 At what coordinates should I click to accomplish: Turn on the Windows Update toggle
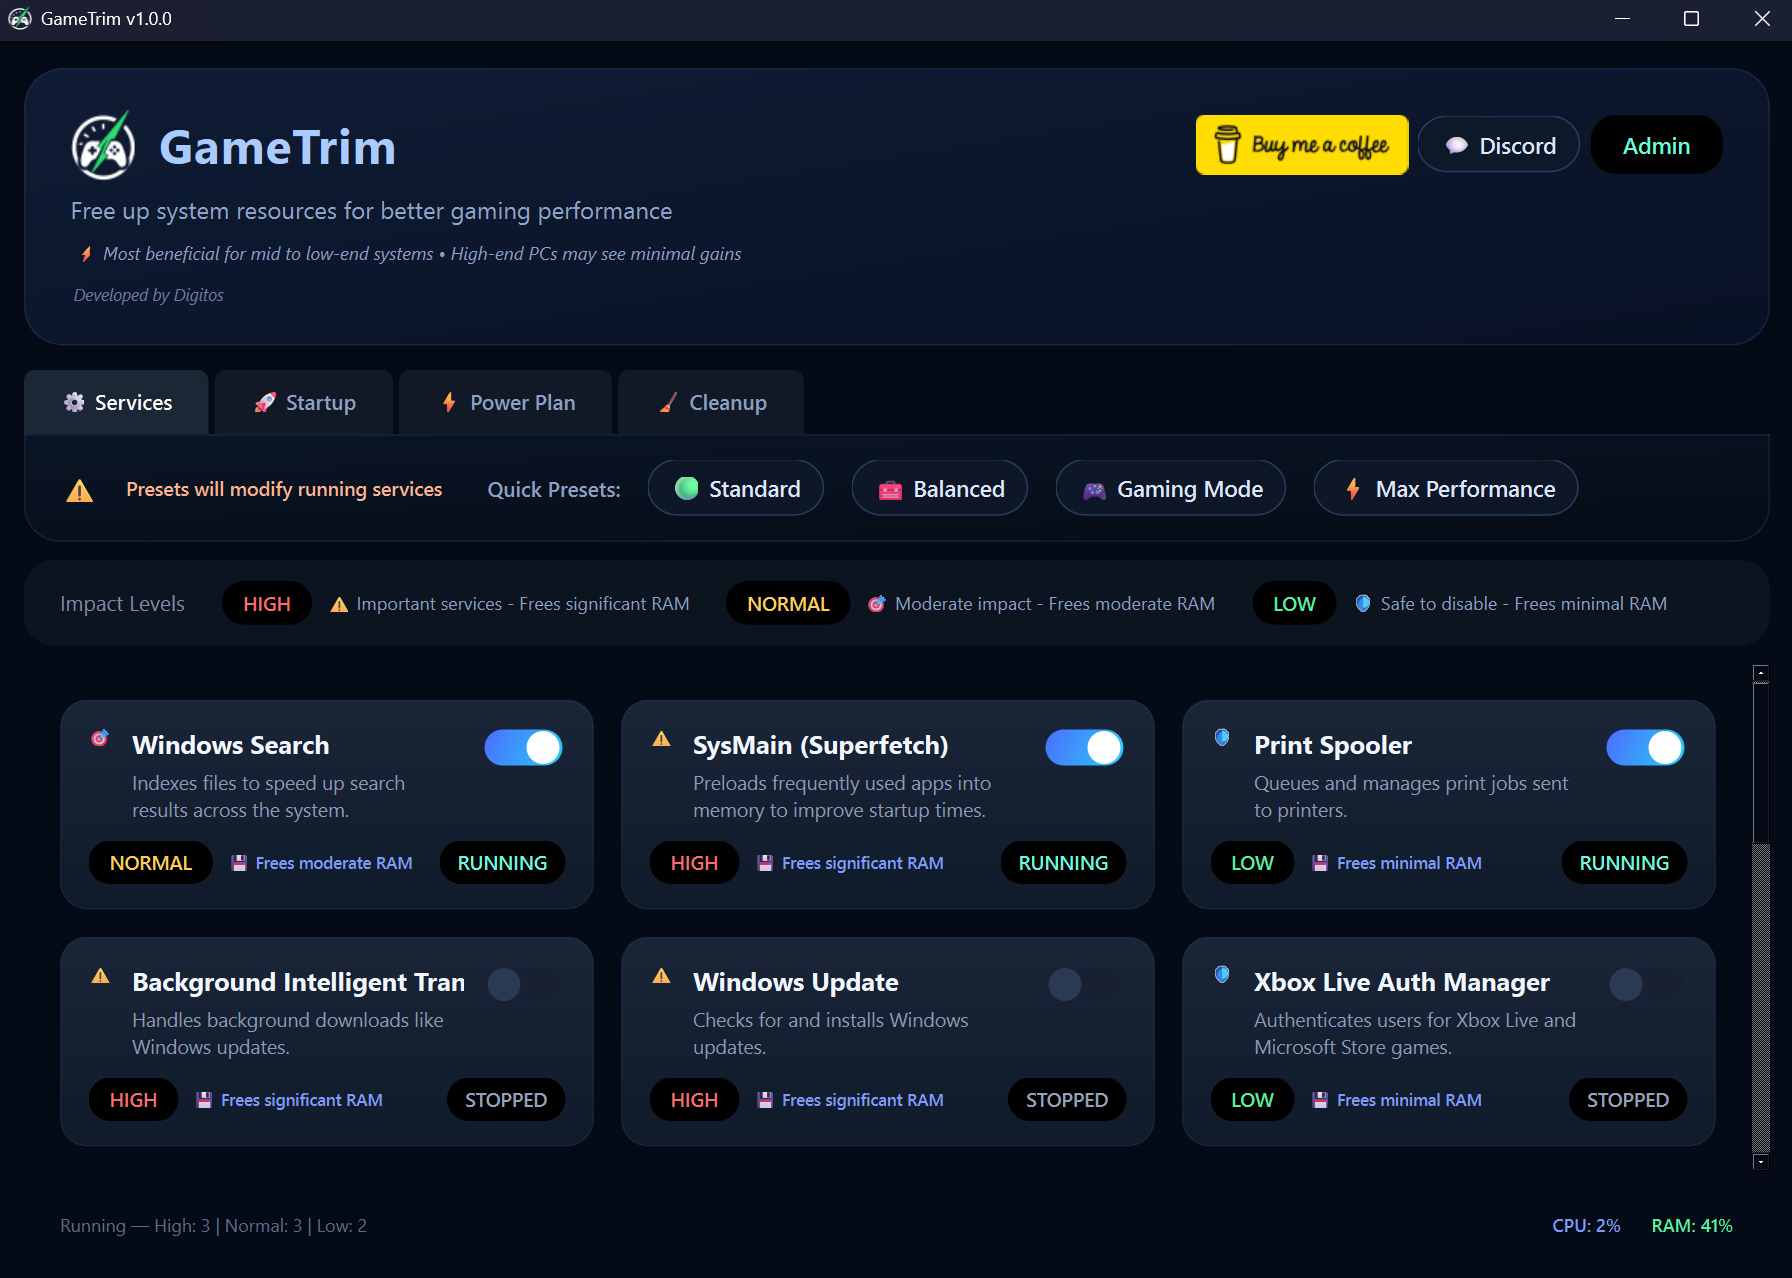click(1084, 984)
